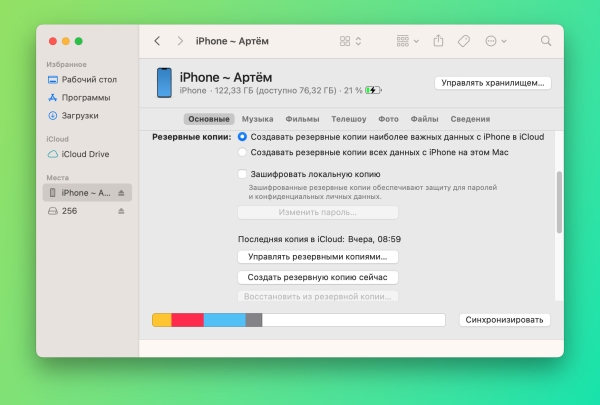Click the iPhone device icon in header

pos(164,83)
